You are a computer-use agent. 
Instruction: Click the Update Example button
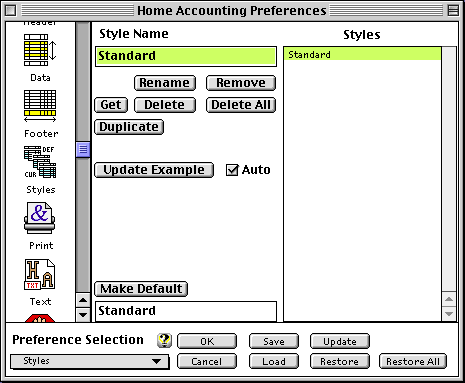click(154, 170)
